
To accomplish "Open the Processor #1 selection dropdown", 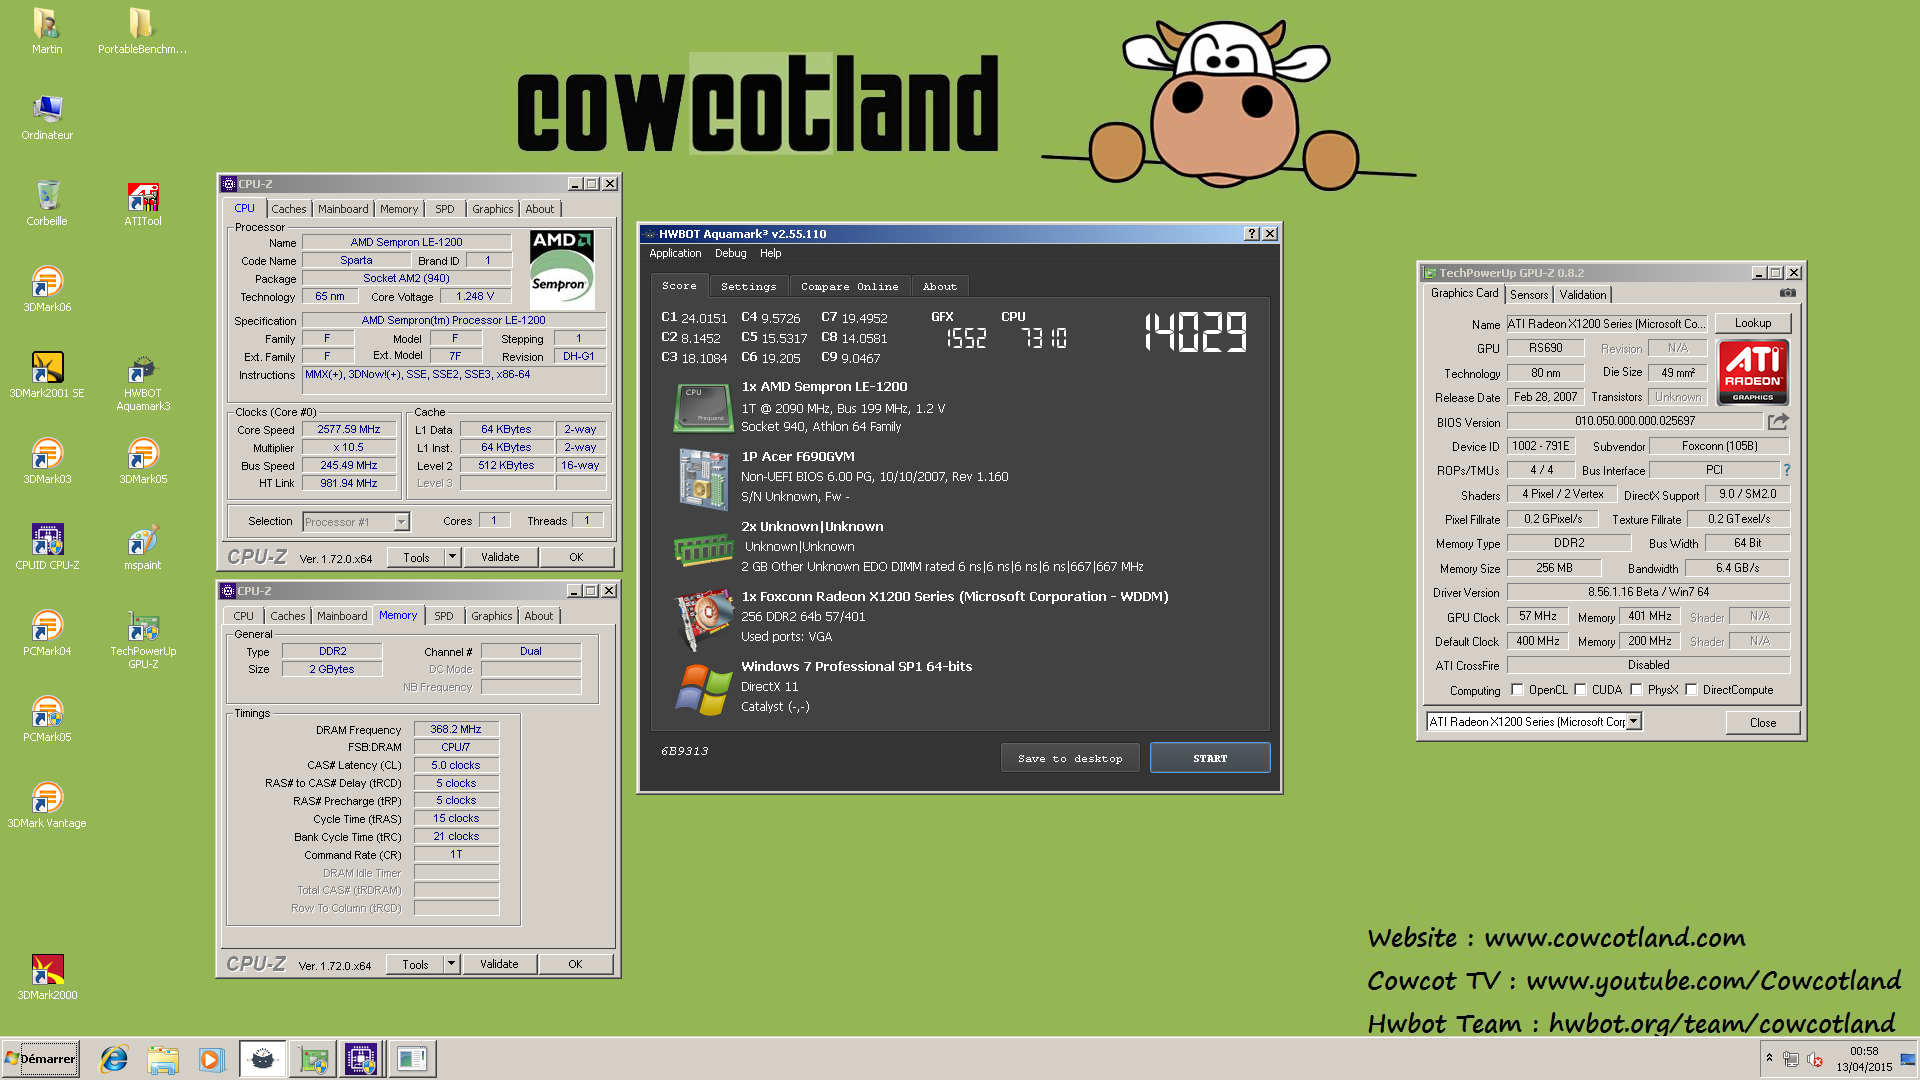I will [x=401, y=522].
